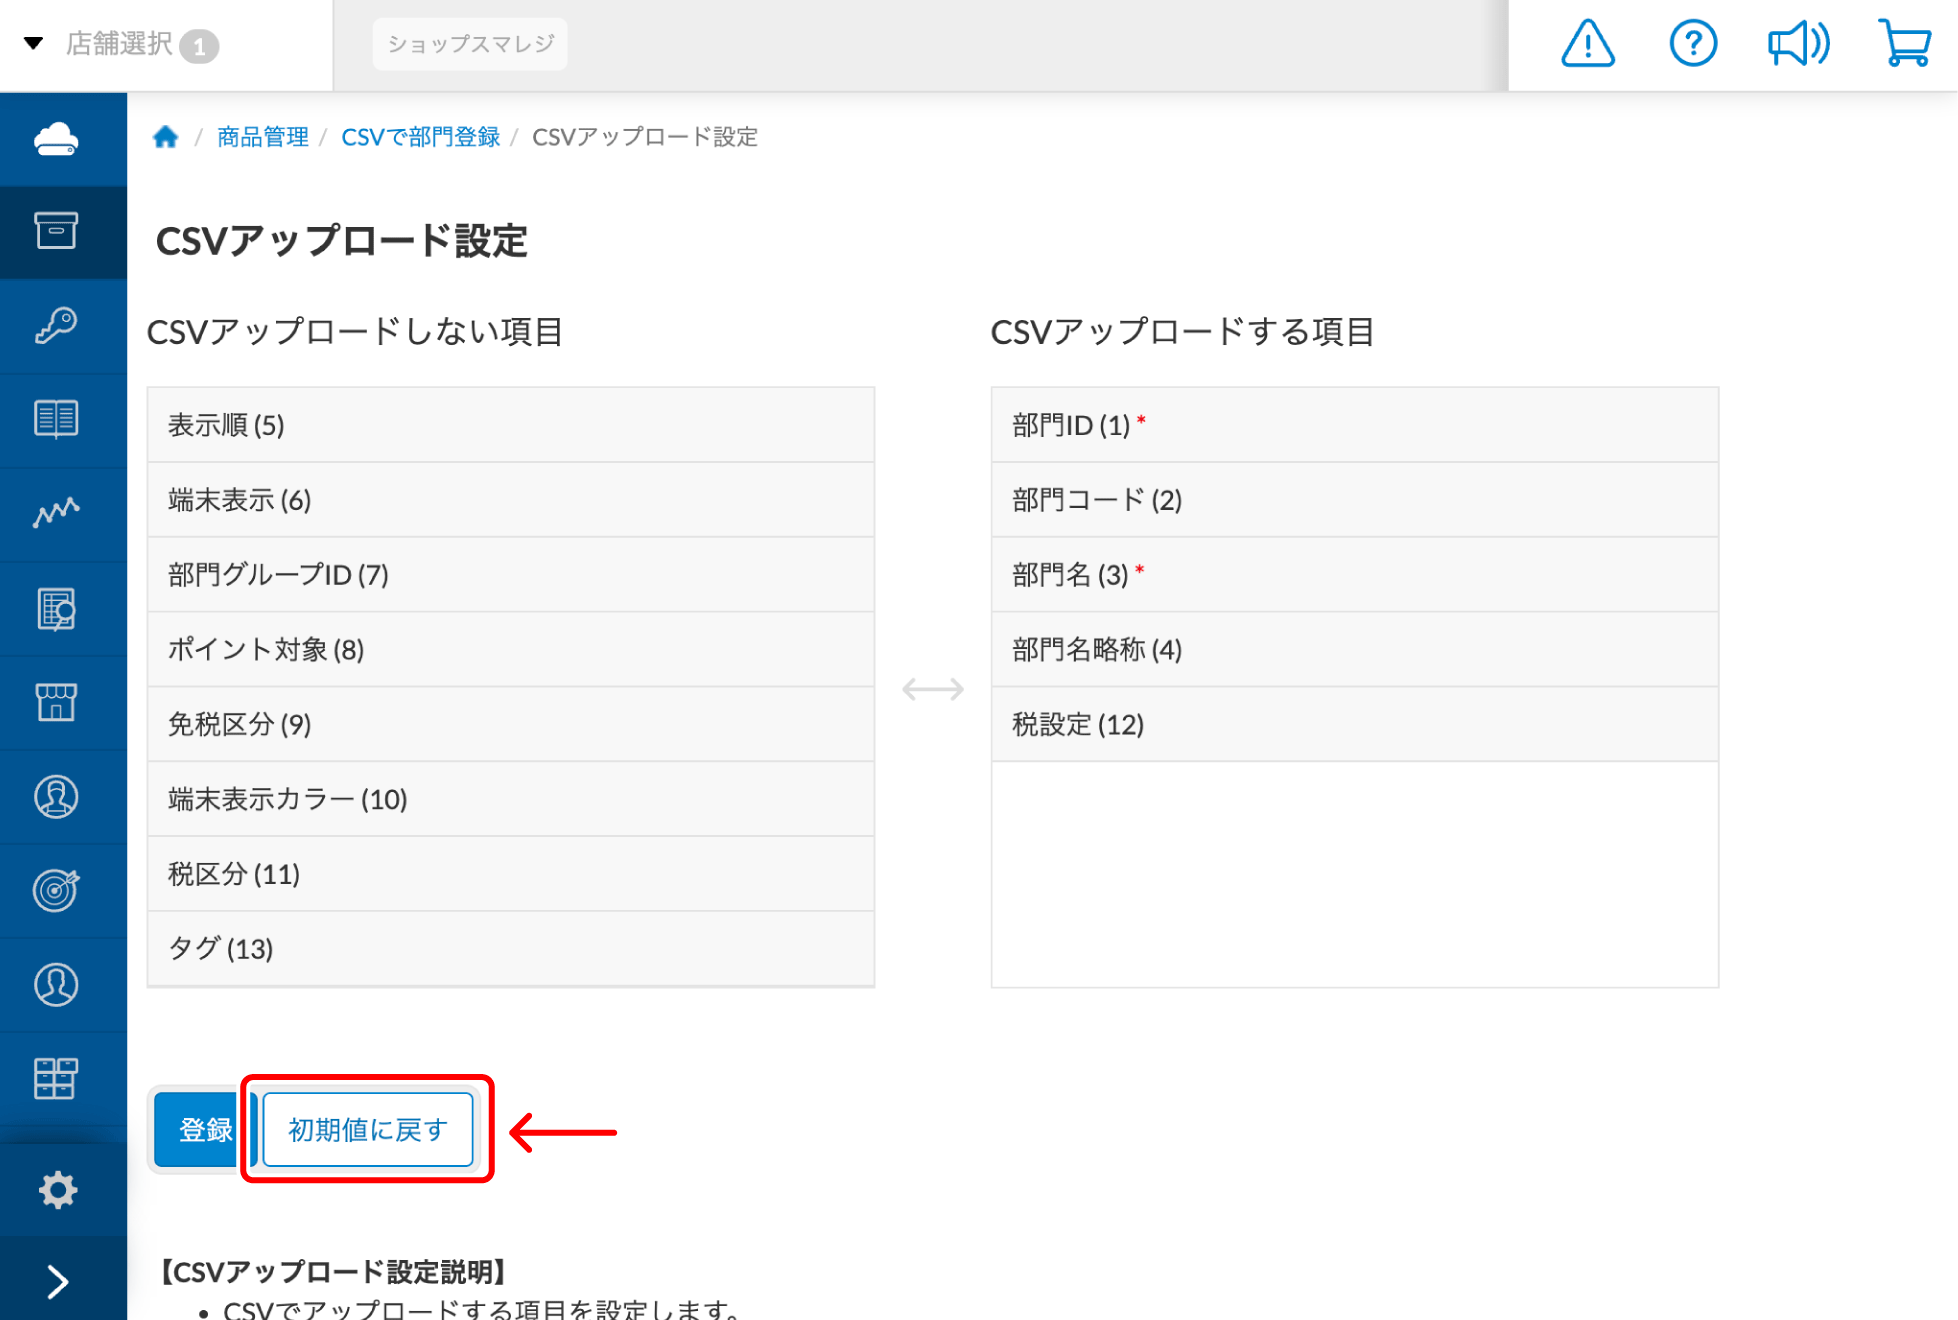The image size is (1958, 1320).
Task: Select ポイント対象 (8) item
Action: (x=510, y=649)
